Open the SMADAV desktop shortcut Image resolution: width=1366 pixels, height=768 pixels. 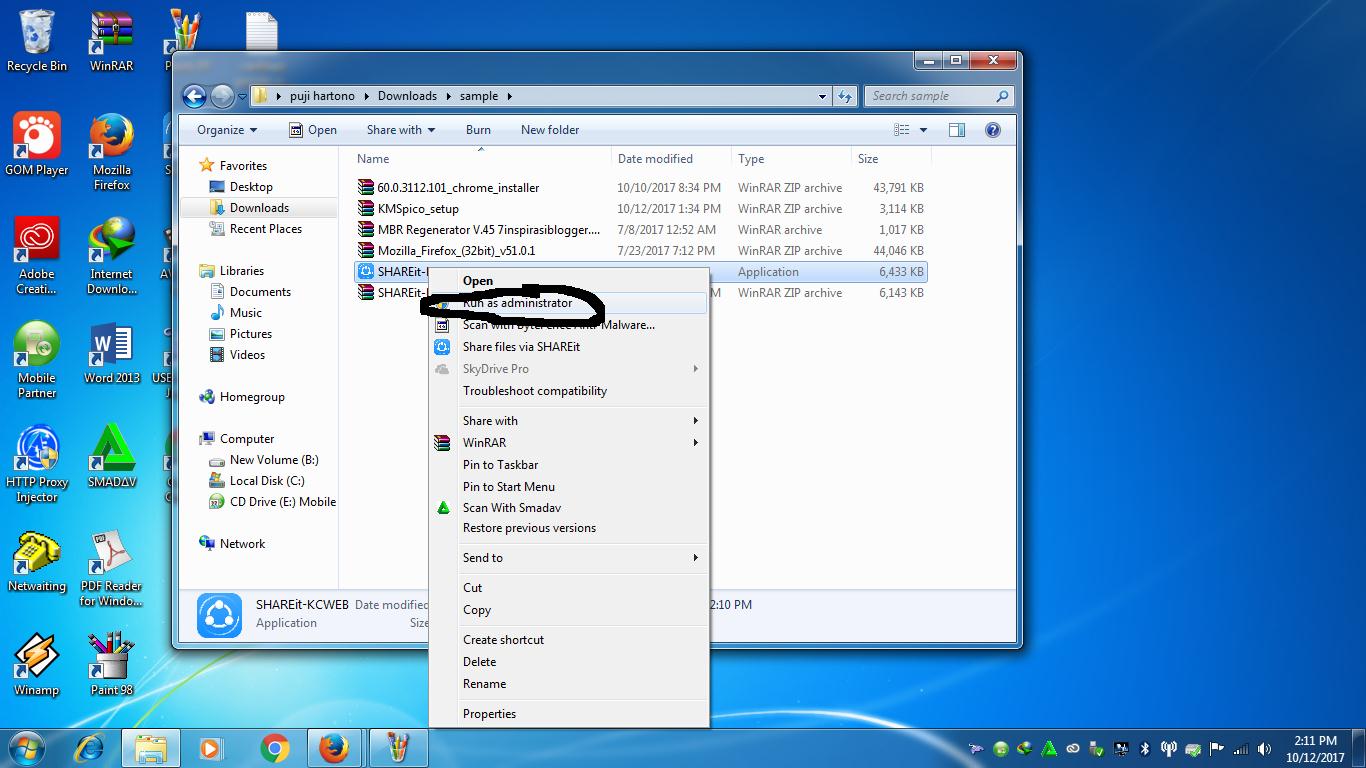pos(112,456)
